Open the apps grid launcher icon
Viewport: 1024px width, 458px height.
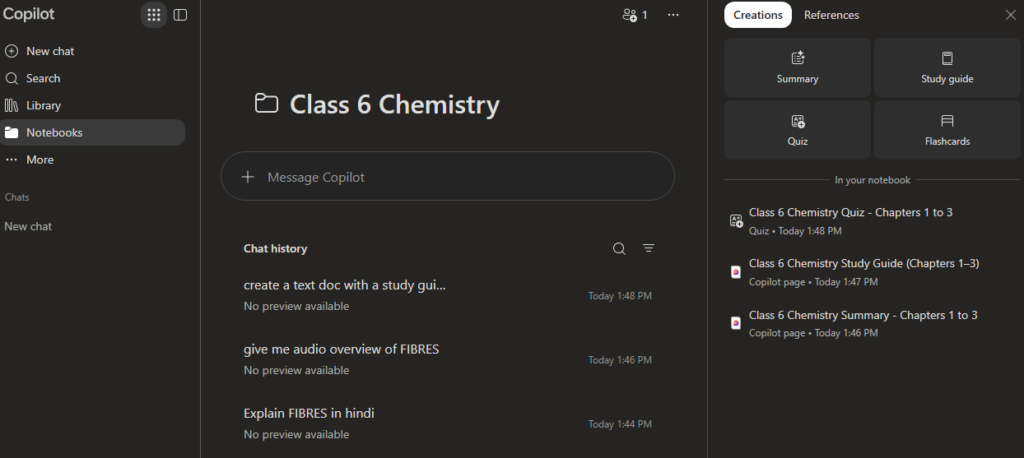[x=153, y=14]
